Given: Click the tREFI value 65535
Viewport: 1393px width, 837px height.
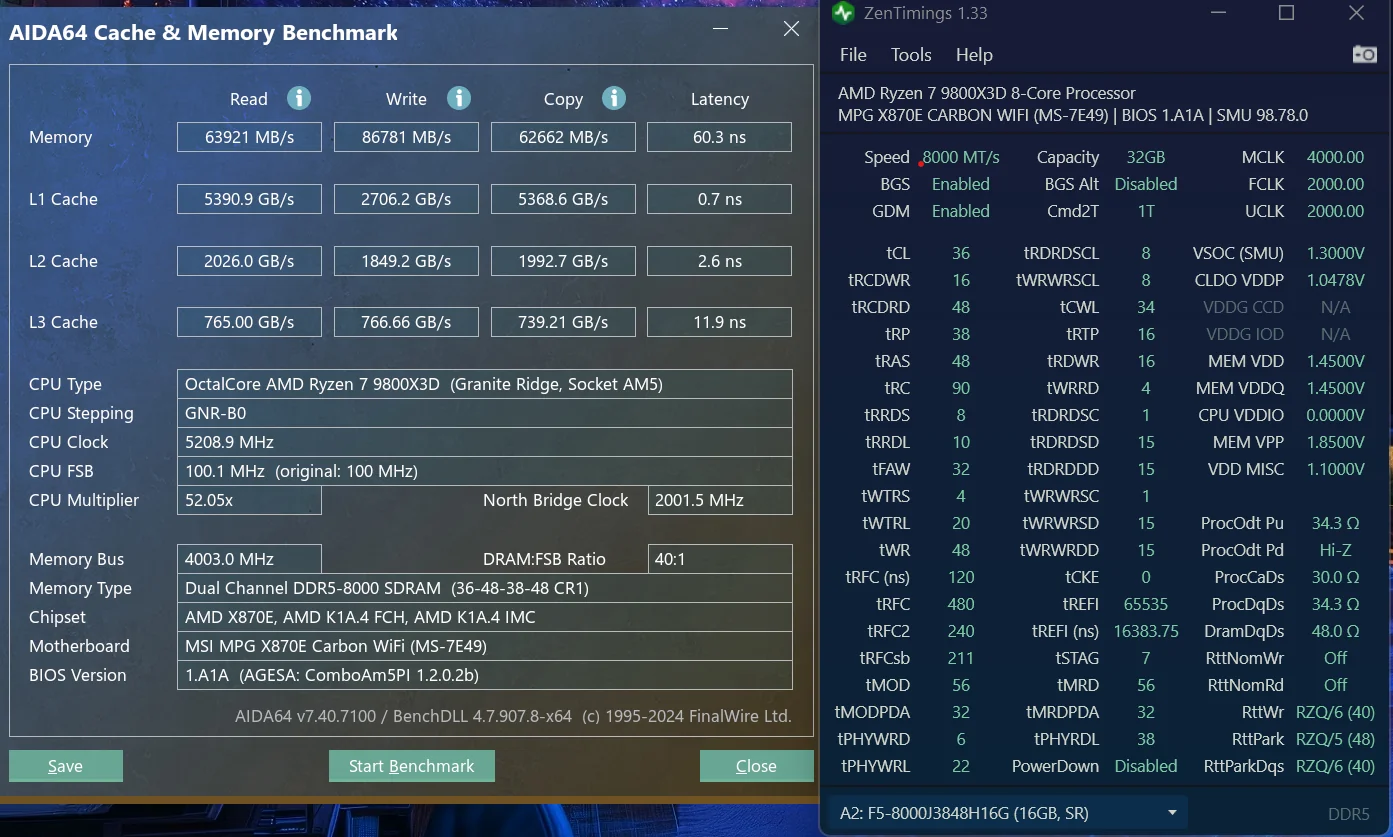Looking at the screenshot, I should 1146,604.
